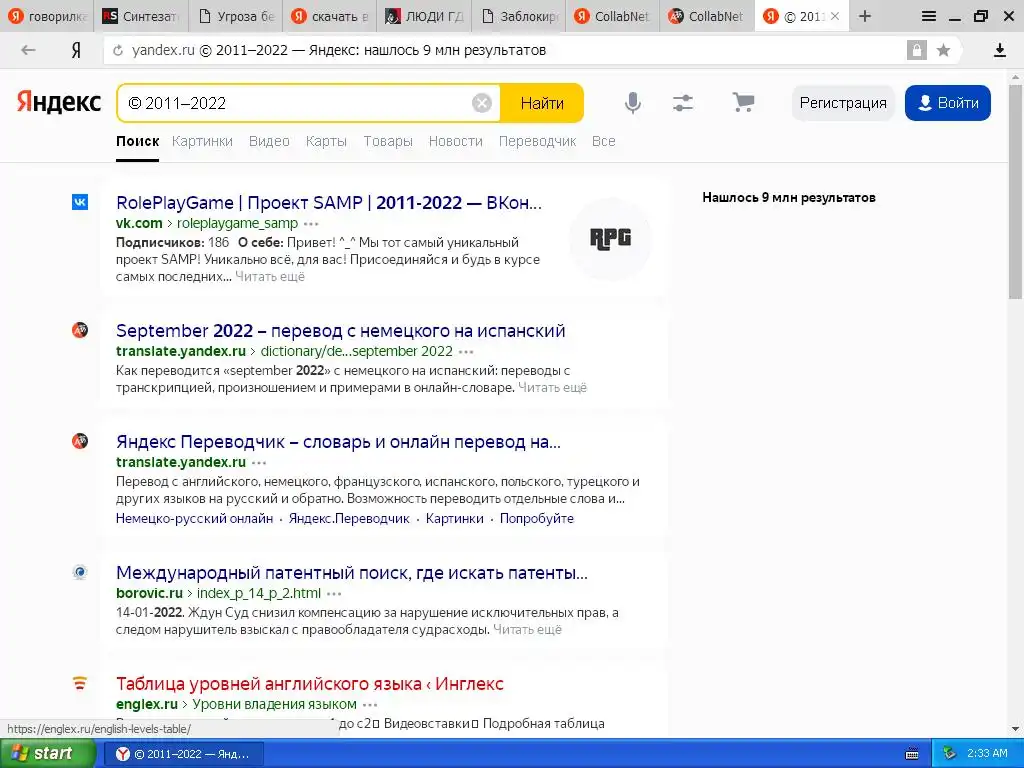Click favicon beside Яндекс Переводчик result
The image size is (1024, 768).
click(80, 441)
